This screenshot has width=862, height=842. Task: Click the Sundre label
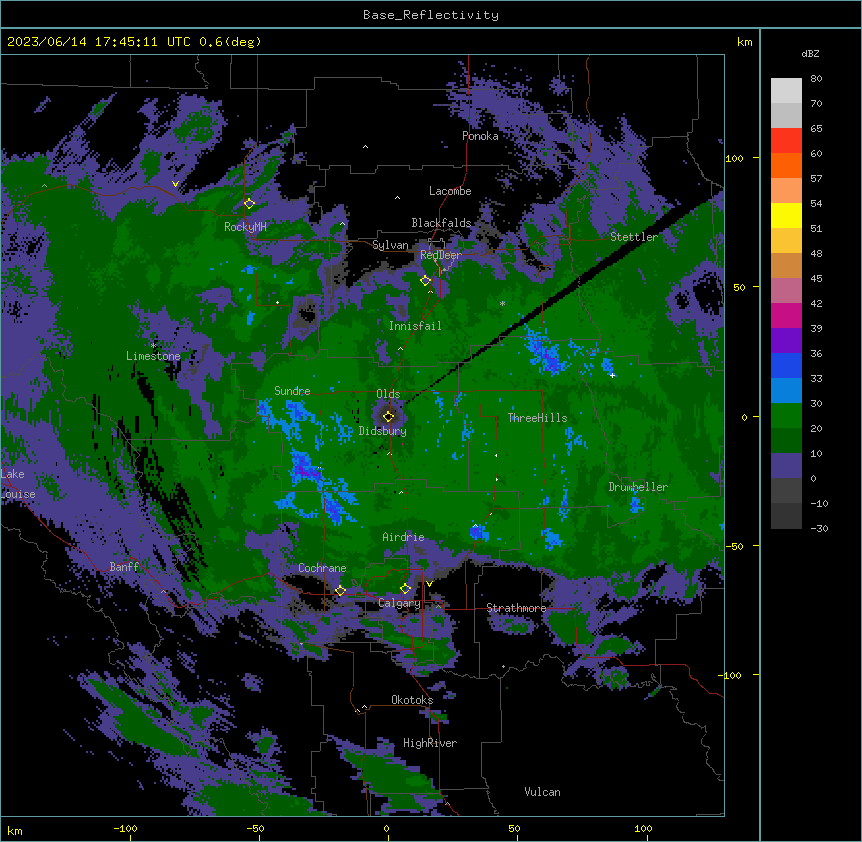click(x=292, y=391)
